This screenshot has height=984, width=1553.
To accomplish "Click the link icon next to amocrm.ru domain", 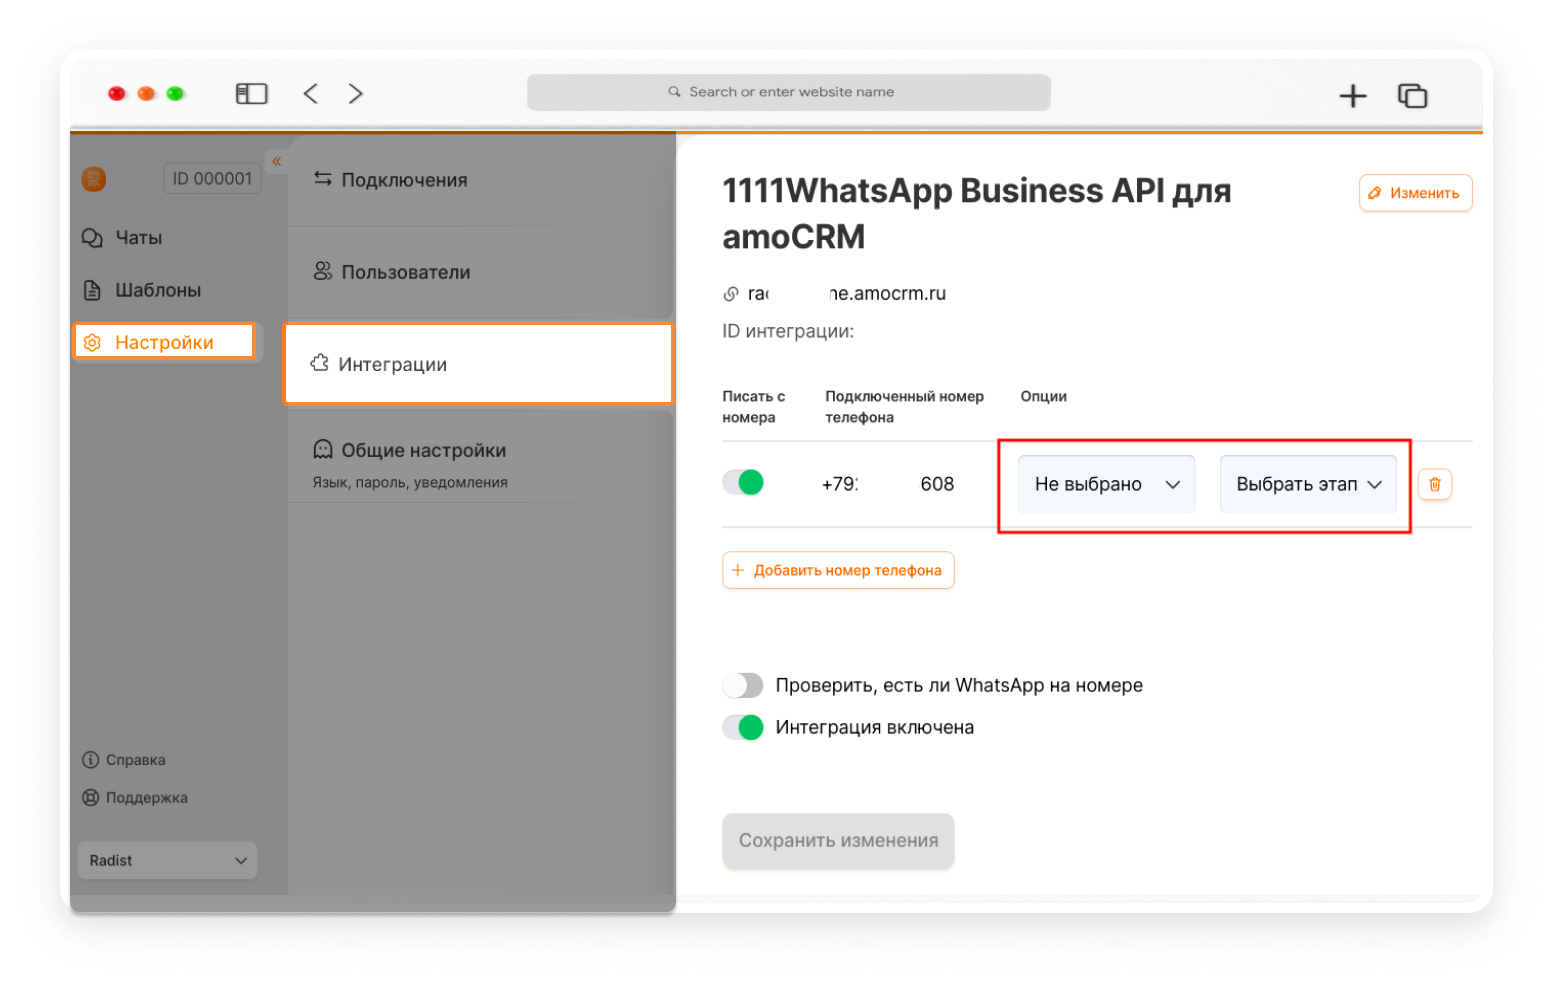I will (731, 294).
